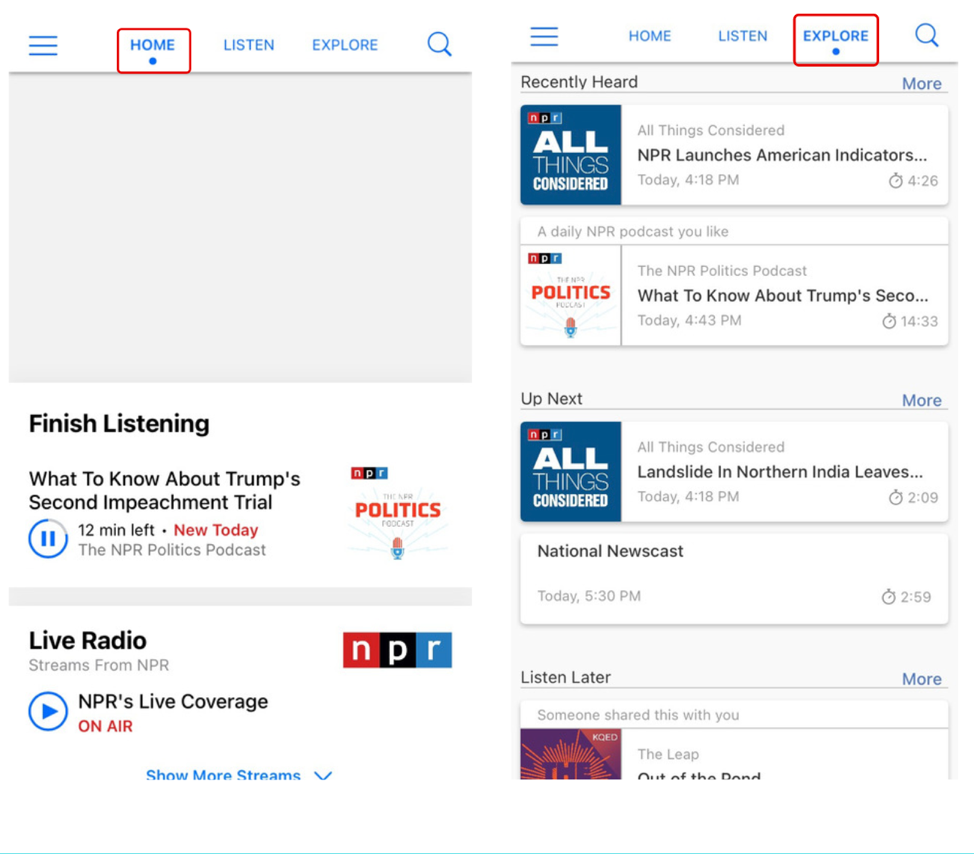This screenshot has height=854, width=974.
Task: Click The Leap KQED artwork in Listen Later
Action: click(x=571, y=754)
